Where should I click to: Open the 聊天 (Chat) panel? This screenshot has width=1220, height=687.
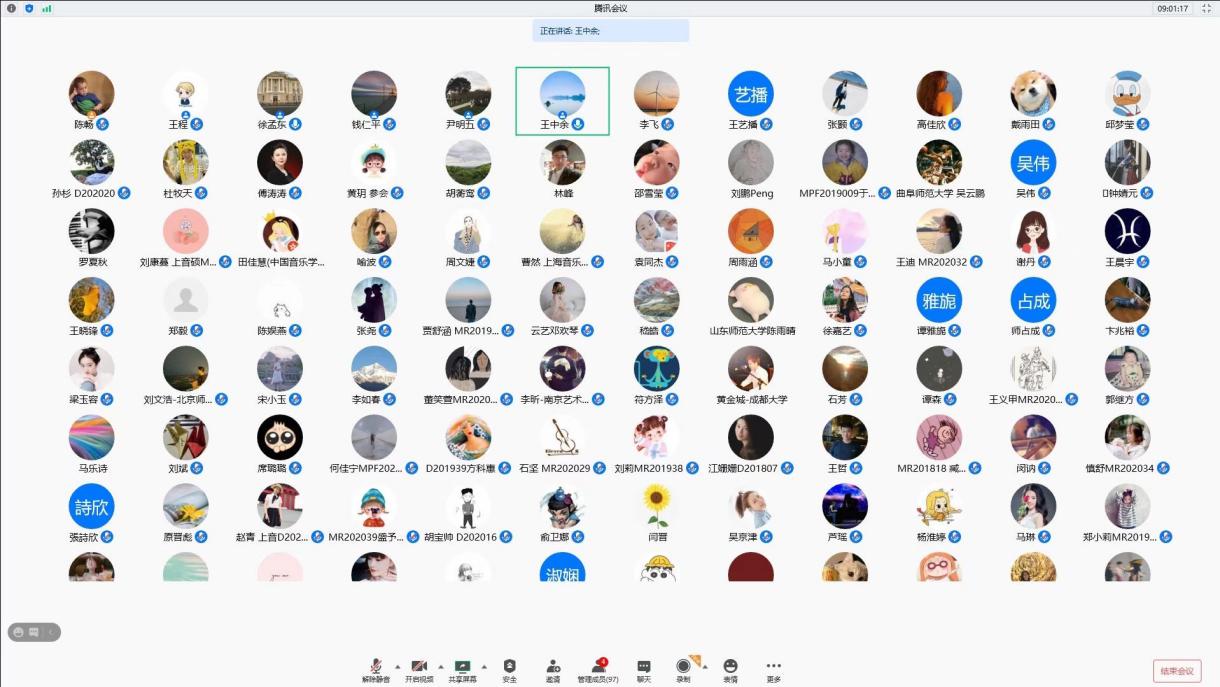[x=643, y=667]
